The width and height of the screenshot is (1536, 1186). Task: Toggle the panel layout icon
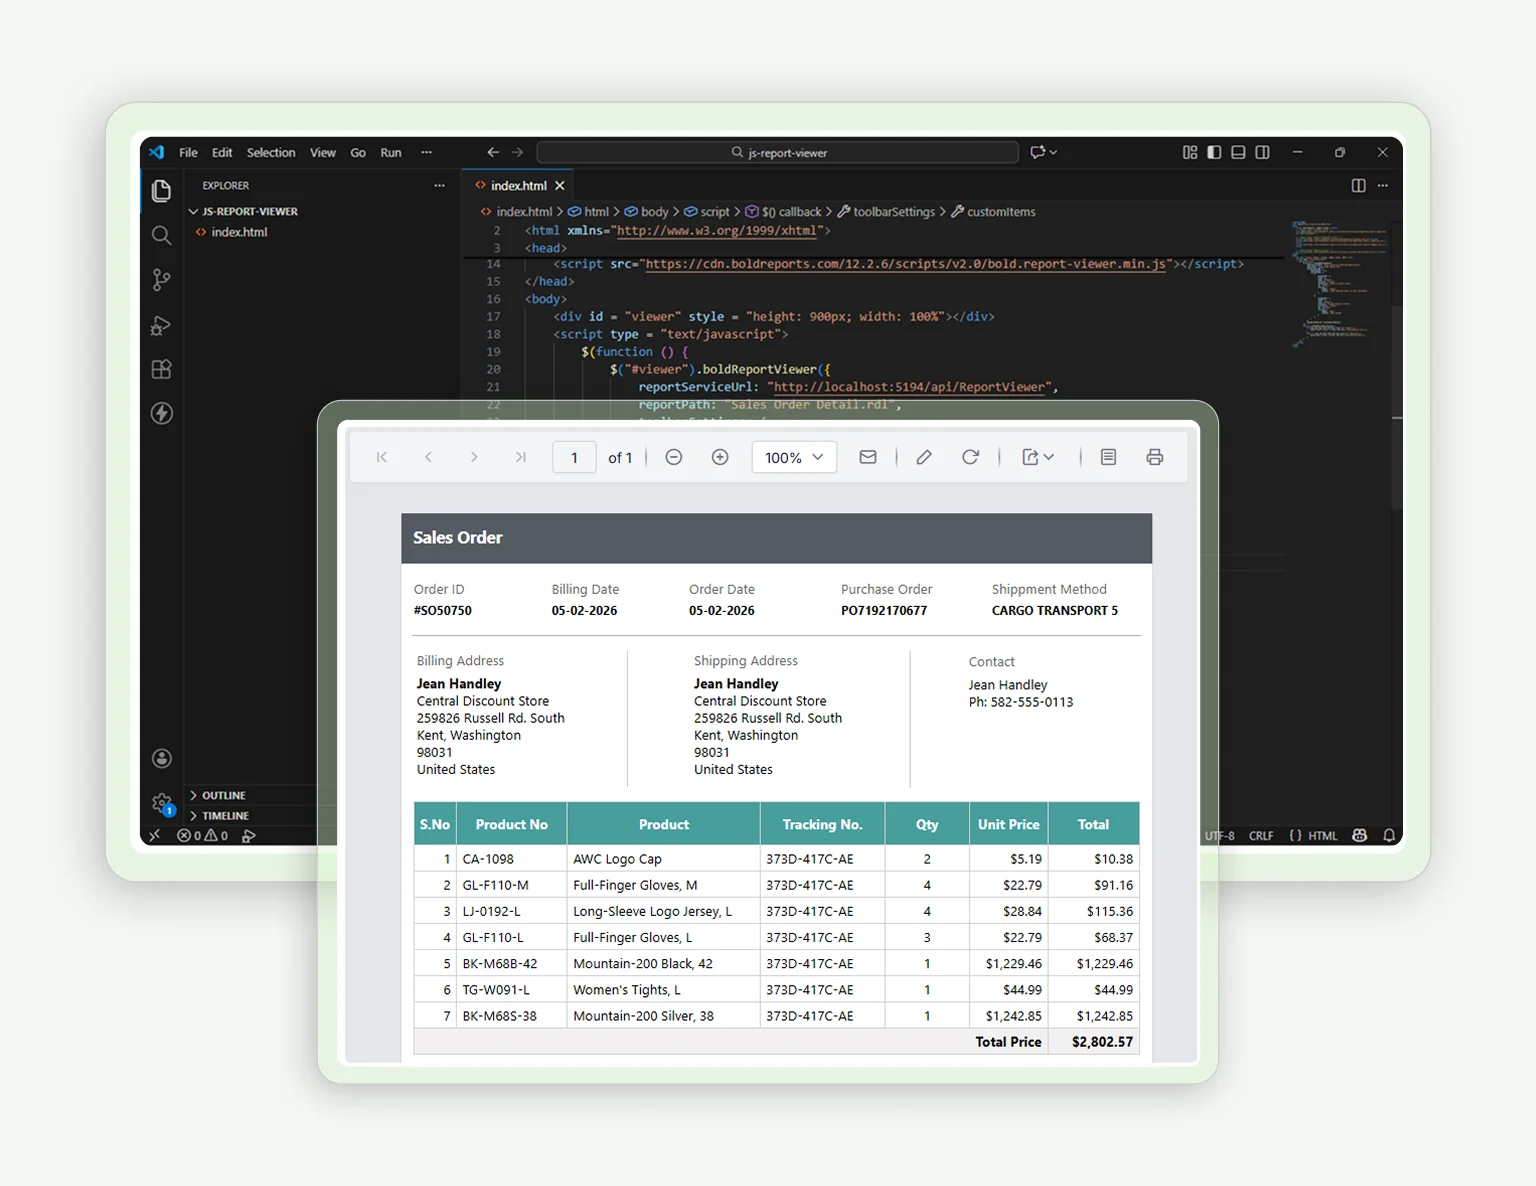point(1238,152)
